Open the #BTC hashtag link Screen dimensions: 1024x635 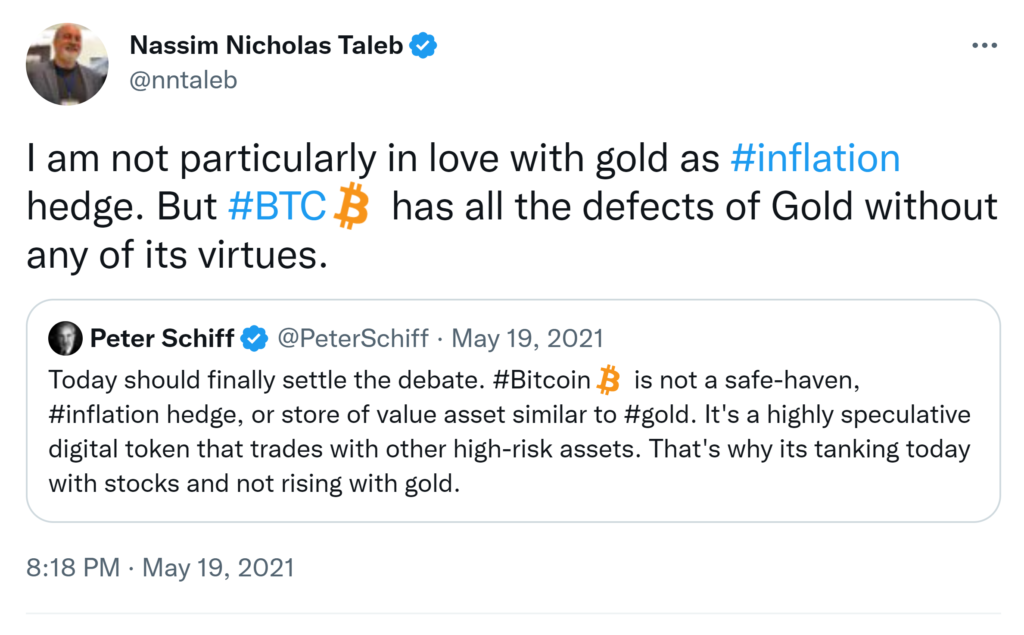point(277,207)
